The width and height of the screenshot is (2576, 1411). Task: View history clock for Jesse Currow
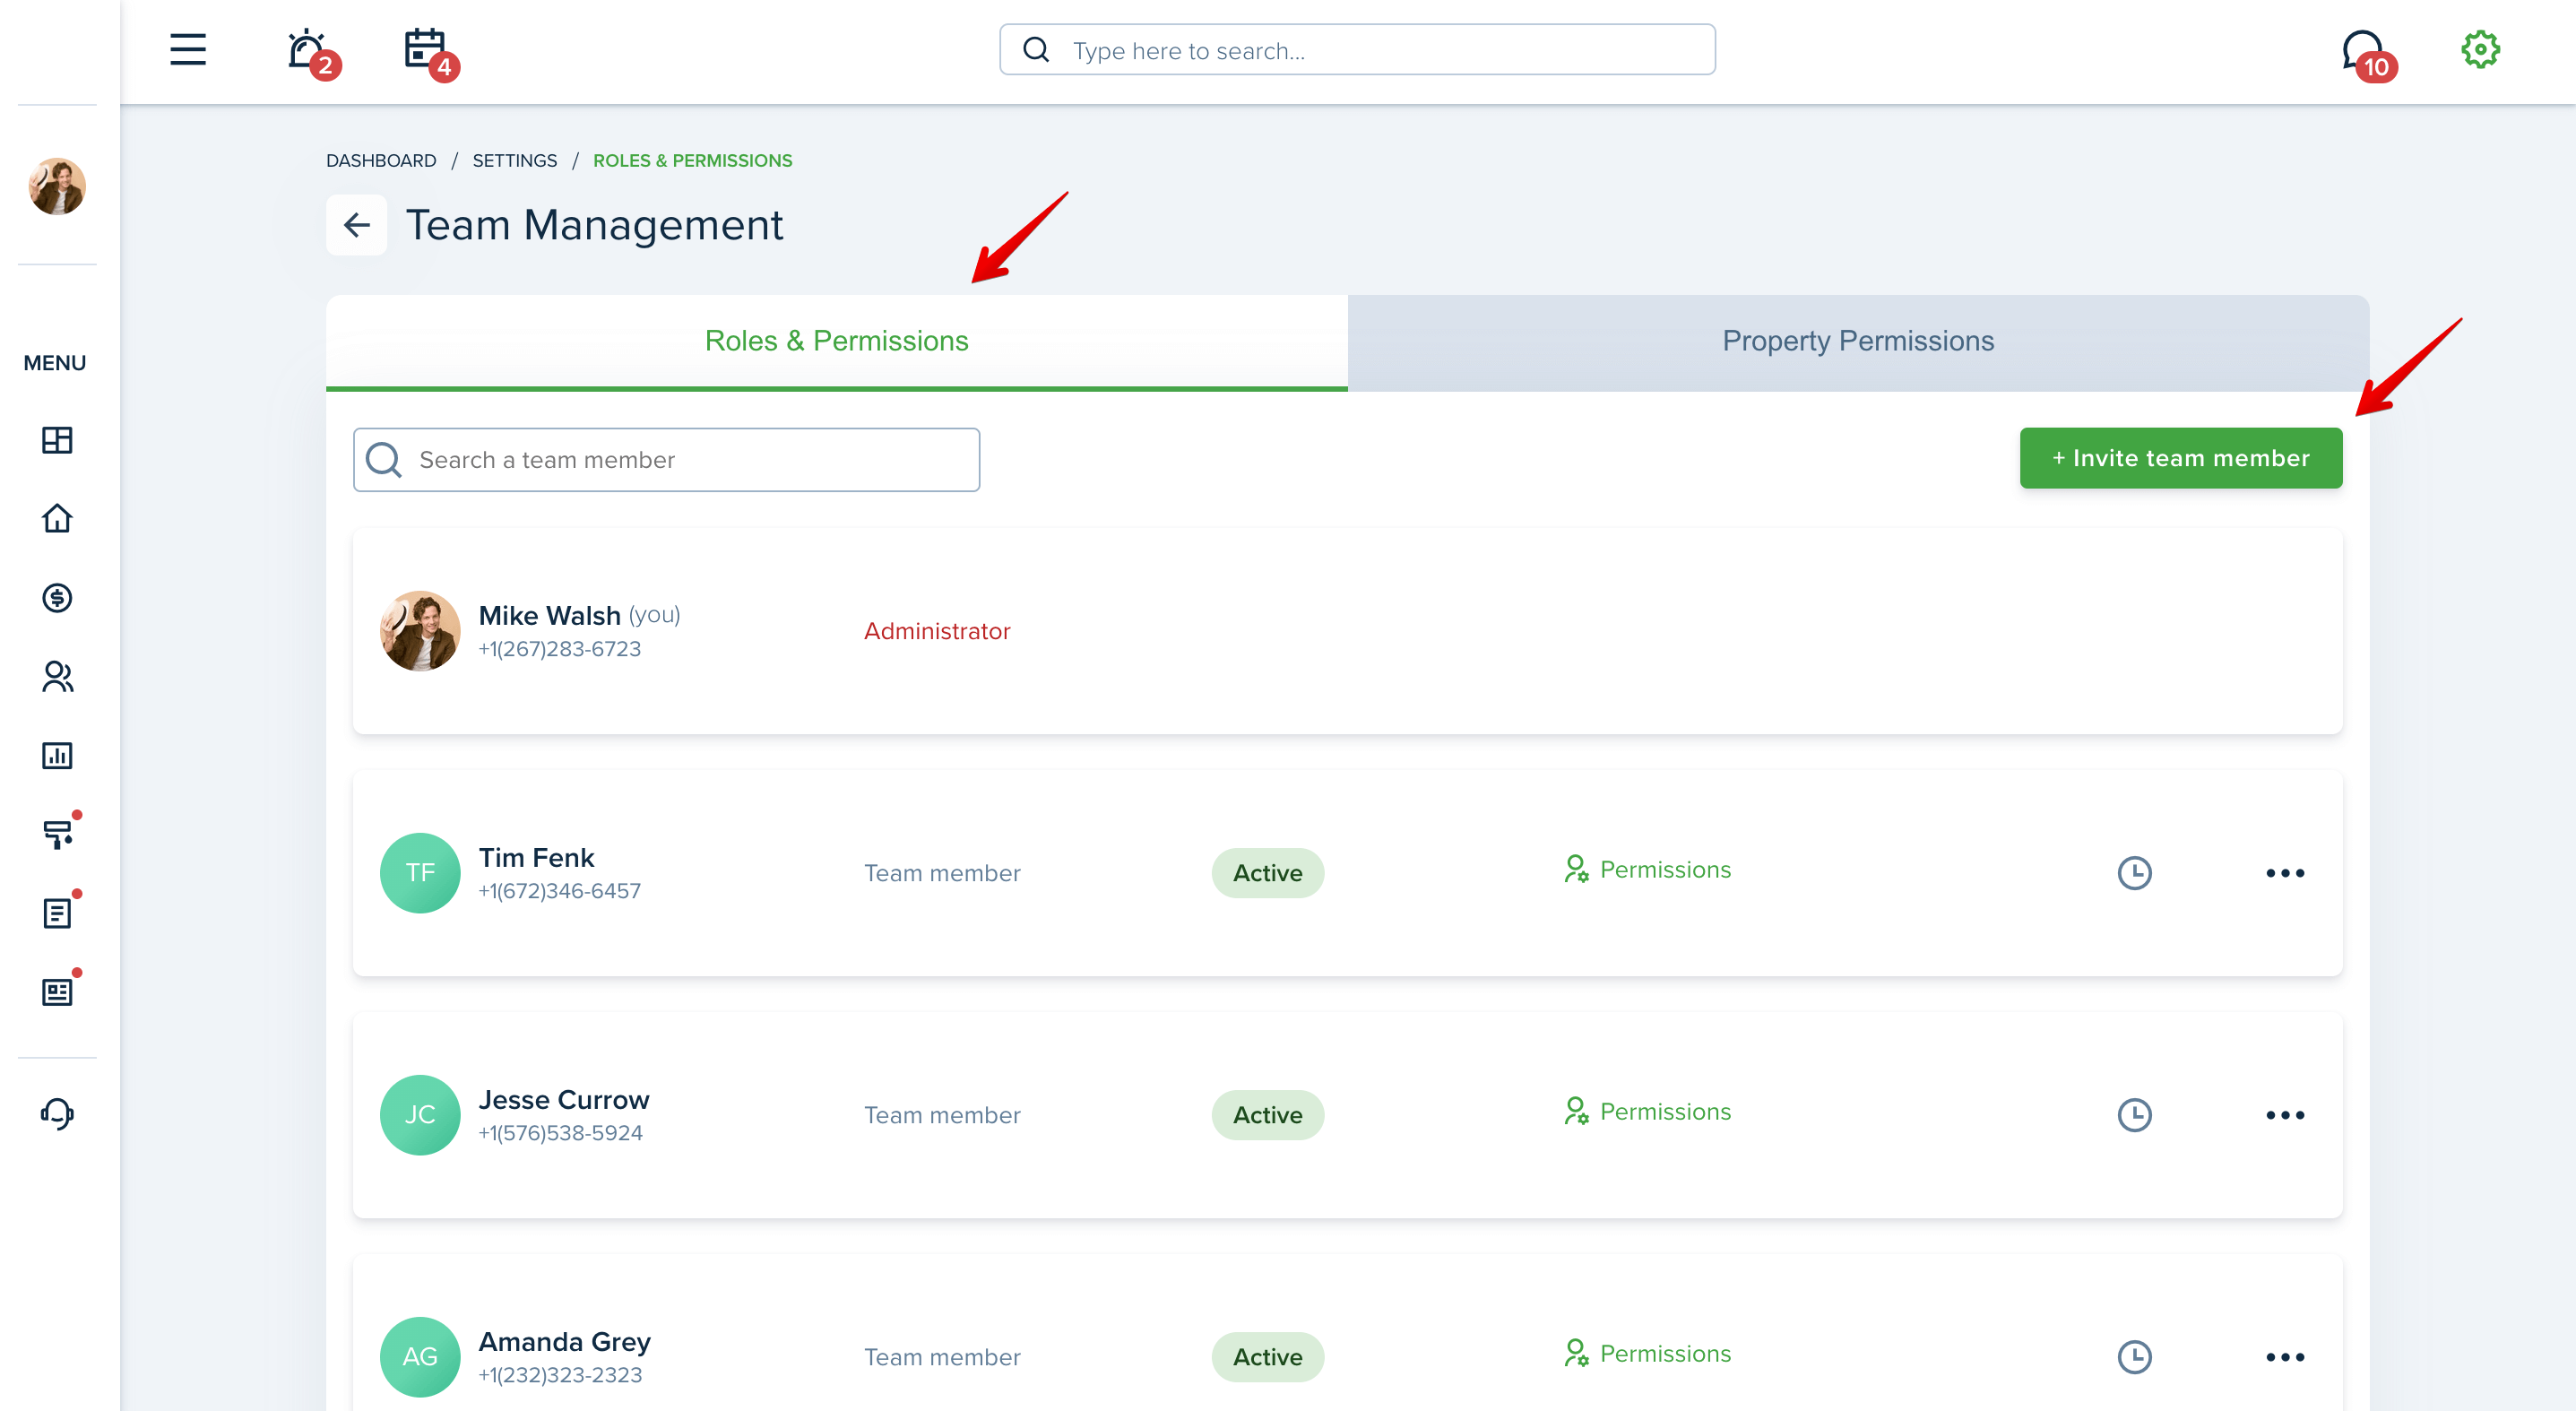point(2134,1115)
